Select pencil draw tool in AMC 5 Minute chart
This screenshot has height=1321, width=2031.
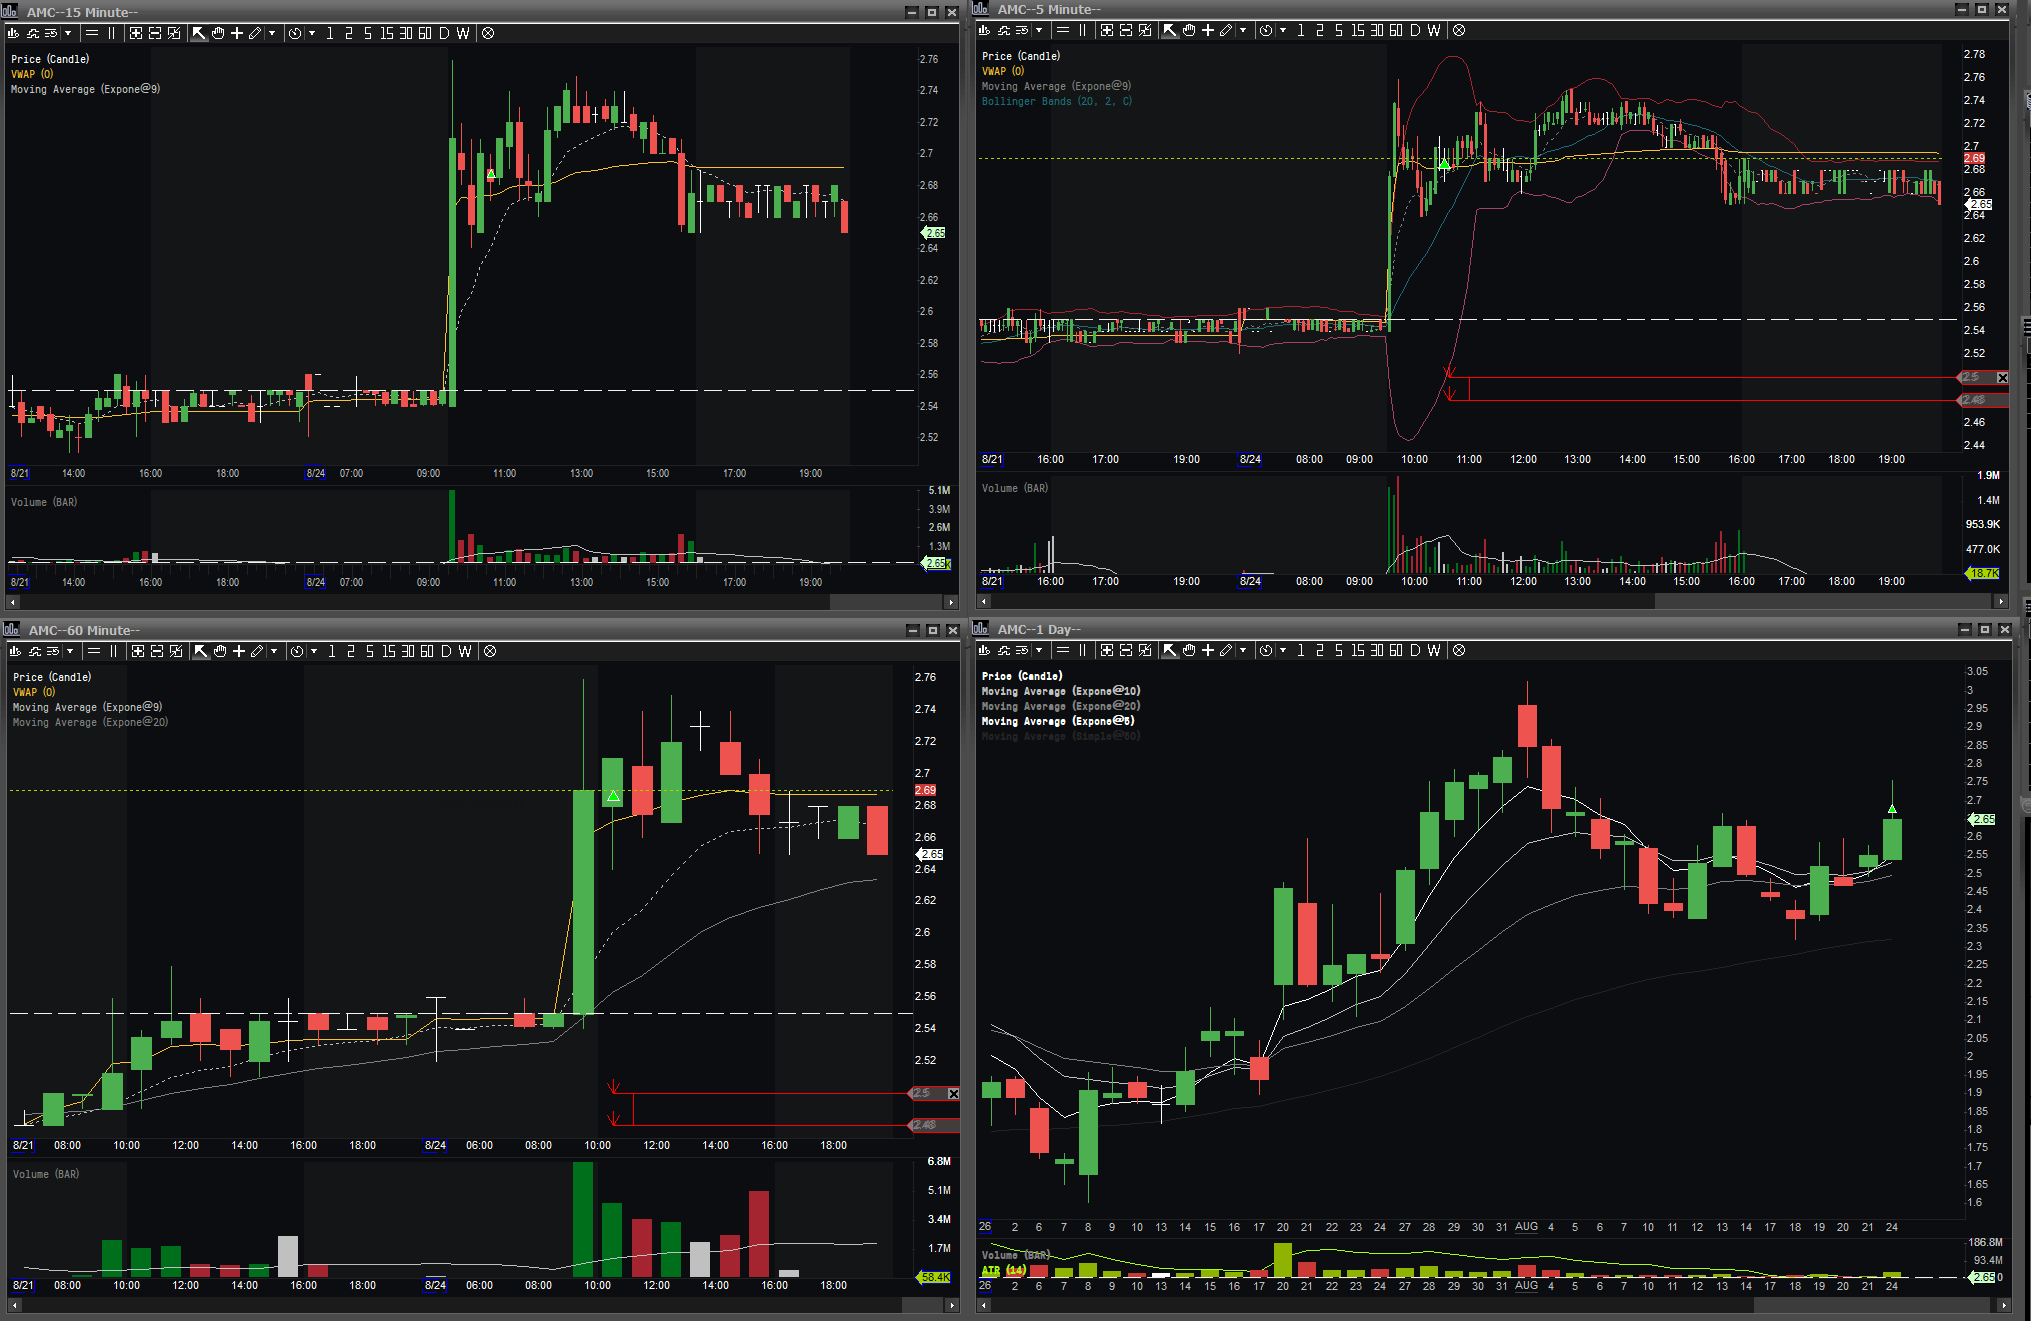[x=1227, y=30]
